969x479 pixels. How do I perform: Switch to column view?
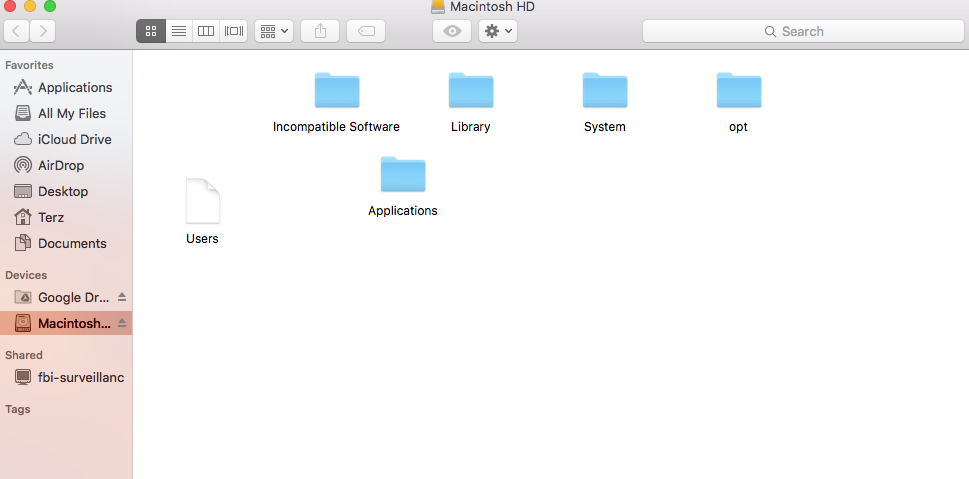coord(206,31)
